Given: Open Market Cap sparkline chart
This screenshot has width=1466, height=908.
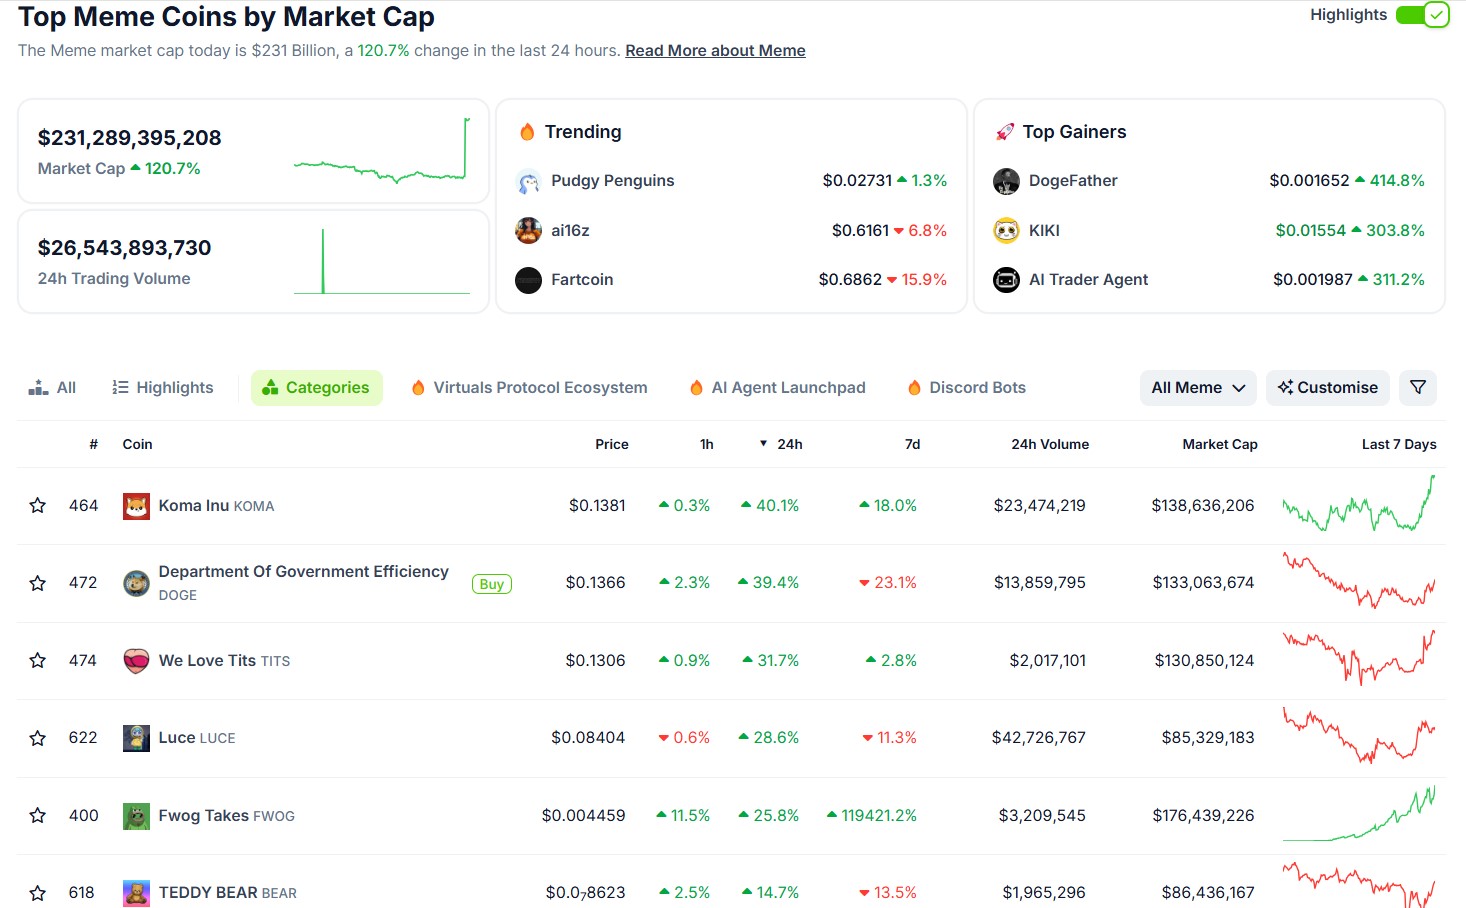Looking at the screenshot, I should coord(381,150).
